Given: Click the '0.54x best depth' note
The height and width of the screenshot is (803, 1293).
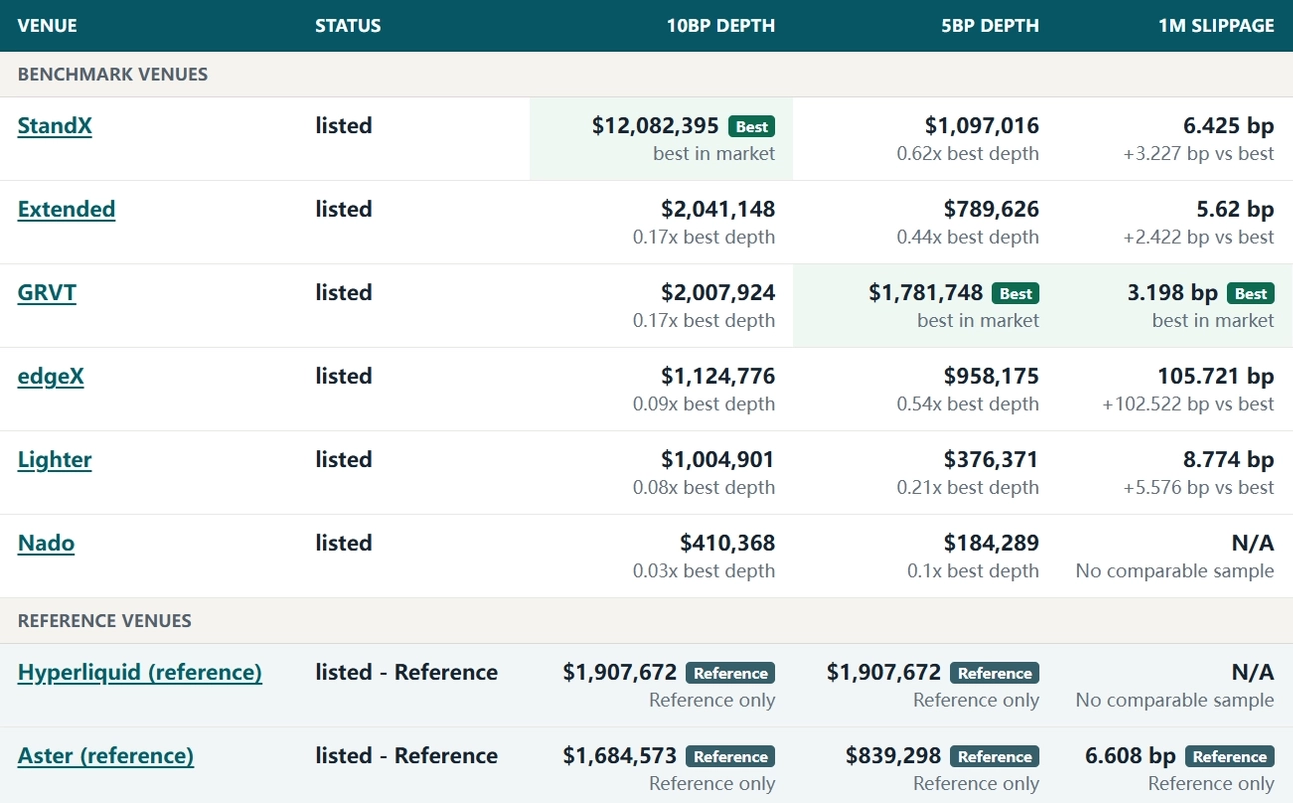Looking at the screenshot, I should pyautogui.click(x=968, y=404).
